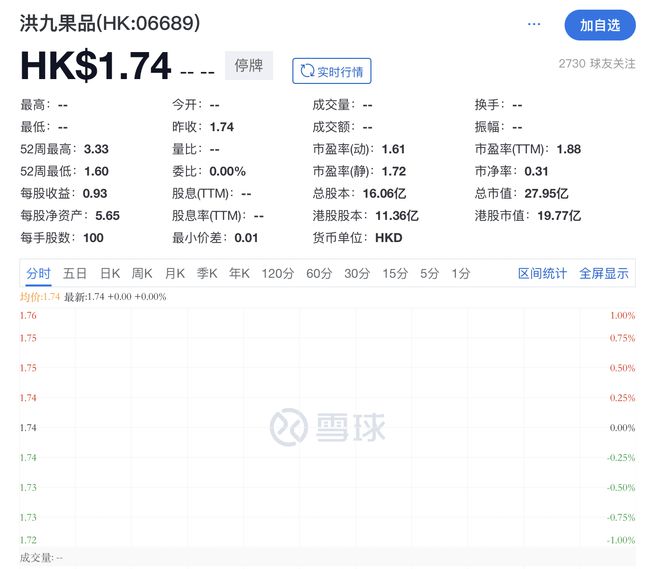Show the 年K chart tab

click(x=240, y=274)
